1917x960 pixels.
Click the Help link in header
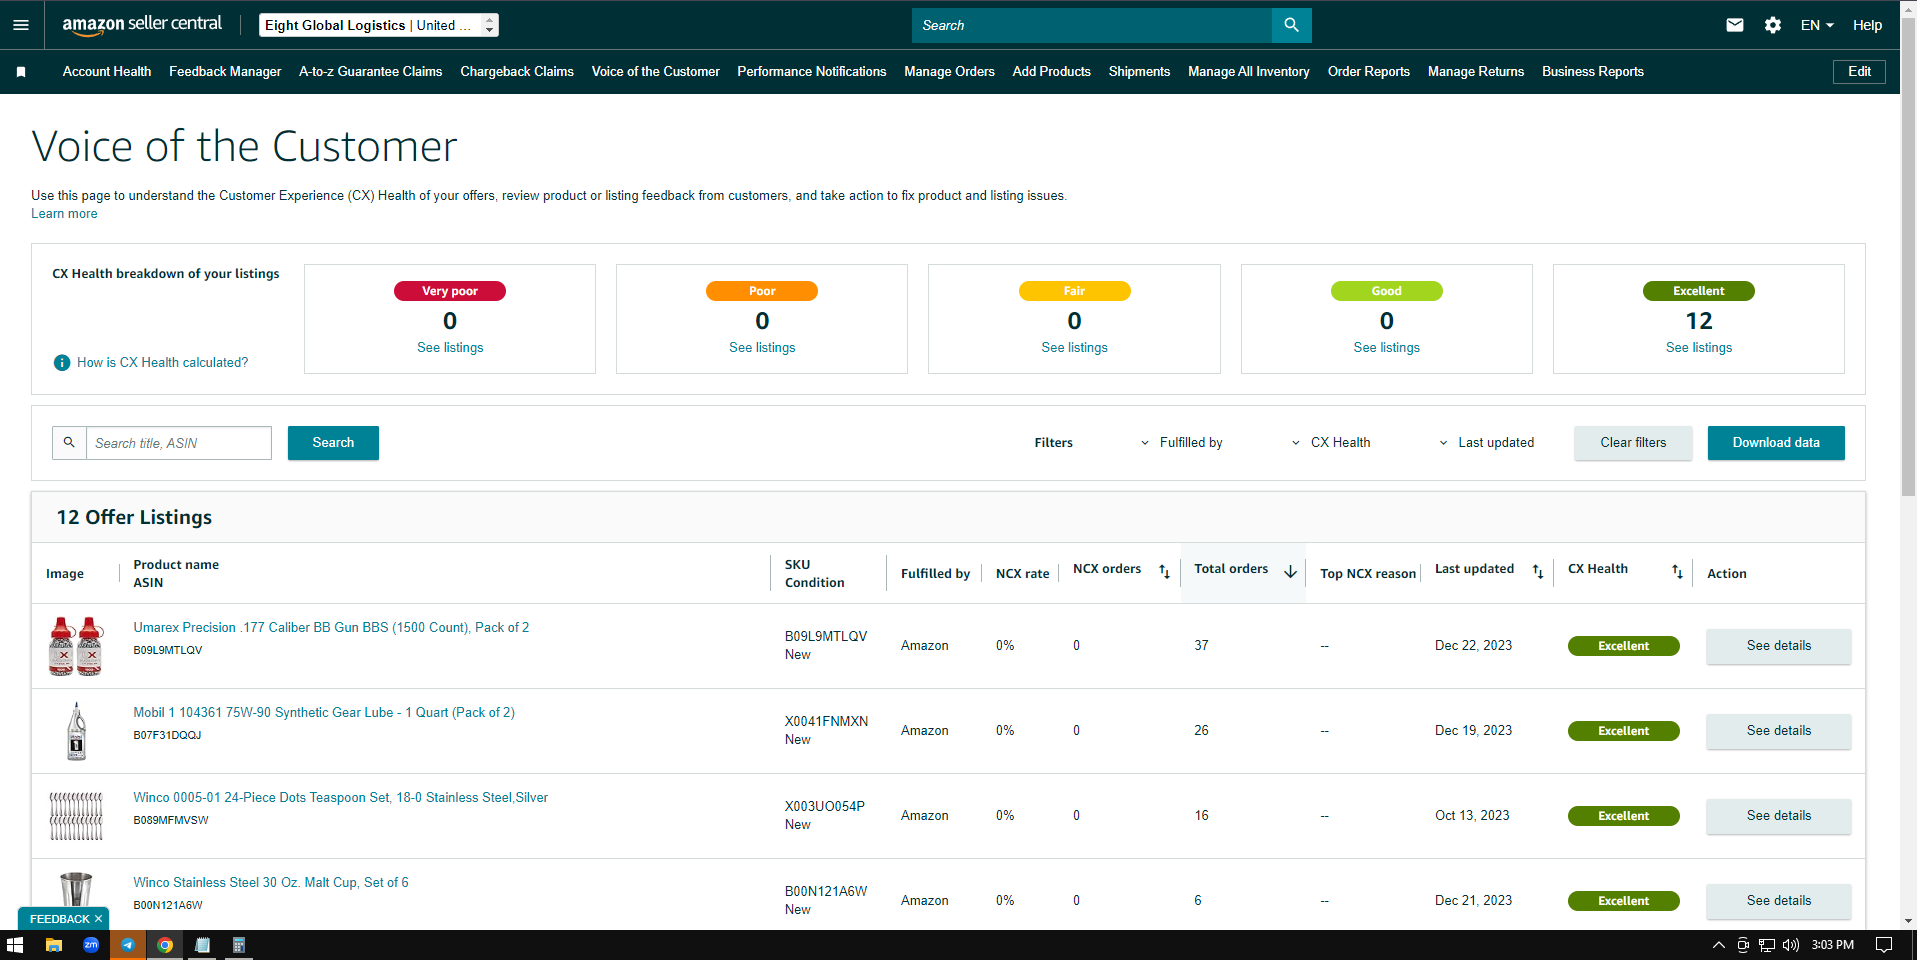[x=1867, y=25]
